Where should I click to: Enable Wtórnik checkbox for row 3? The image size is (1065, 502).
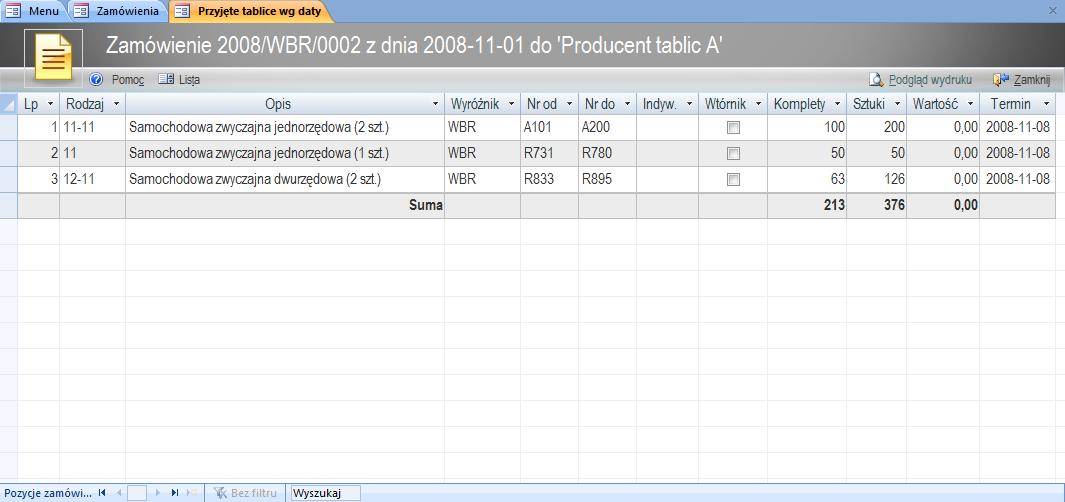(733, 180)
